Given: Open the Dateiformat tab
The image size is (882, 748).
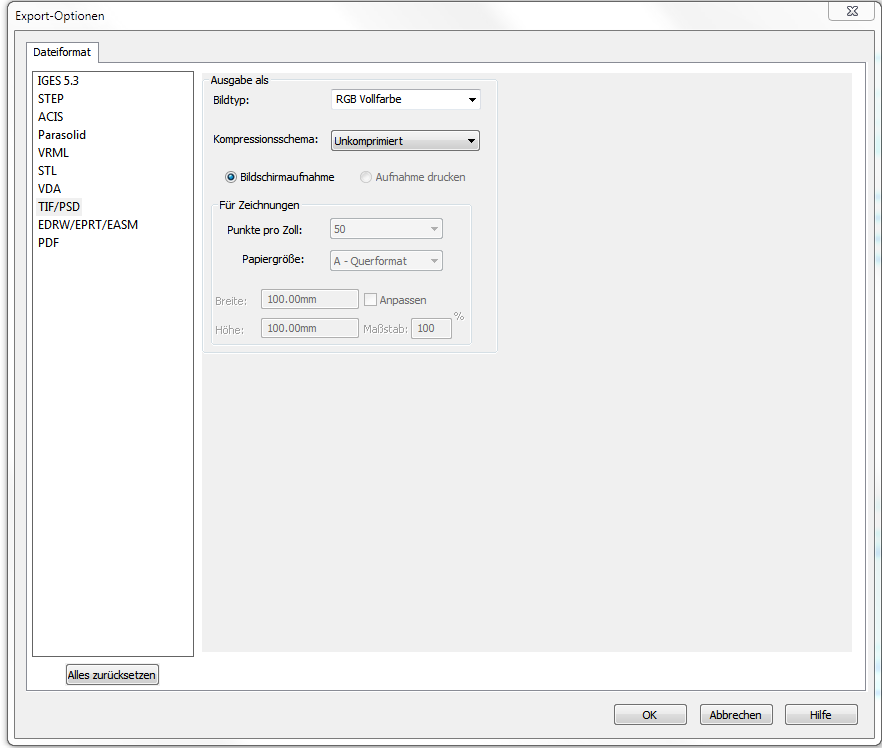Looking at the screenshot, I should [x=62, y=52].
